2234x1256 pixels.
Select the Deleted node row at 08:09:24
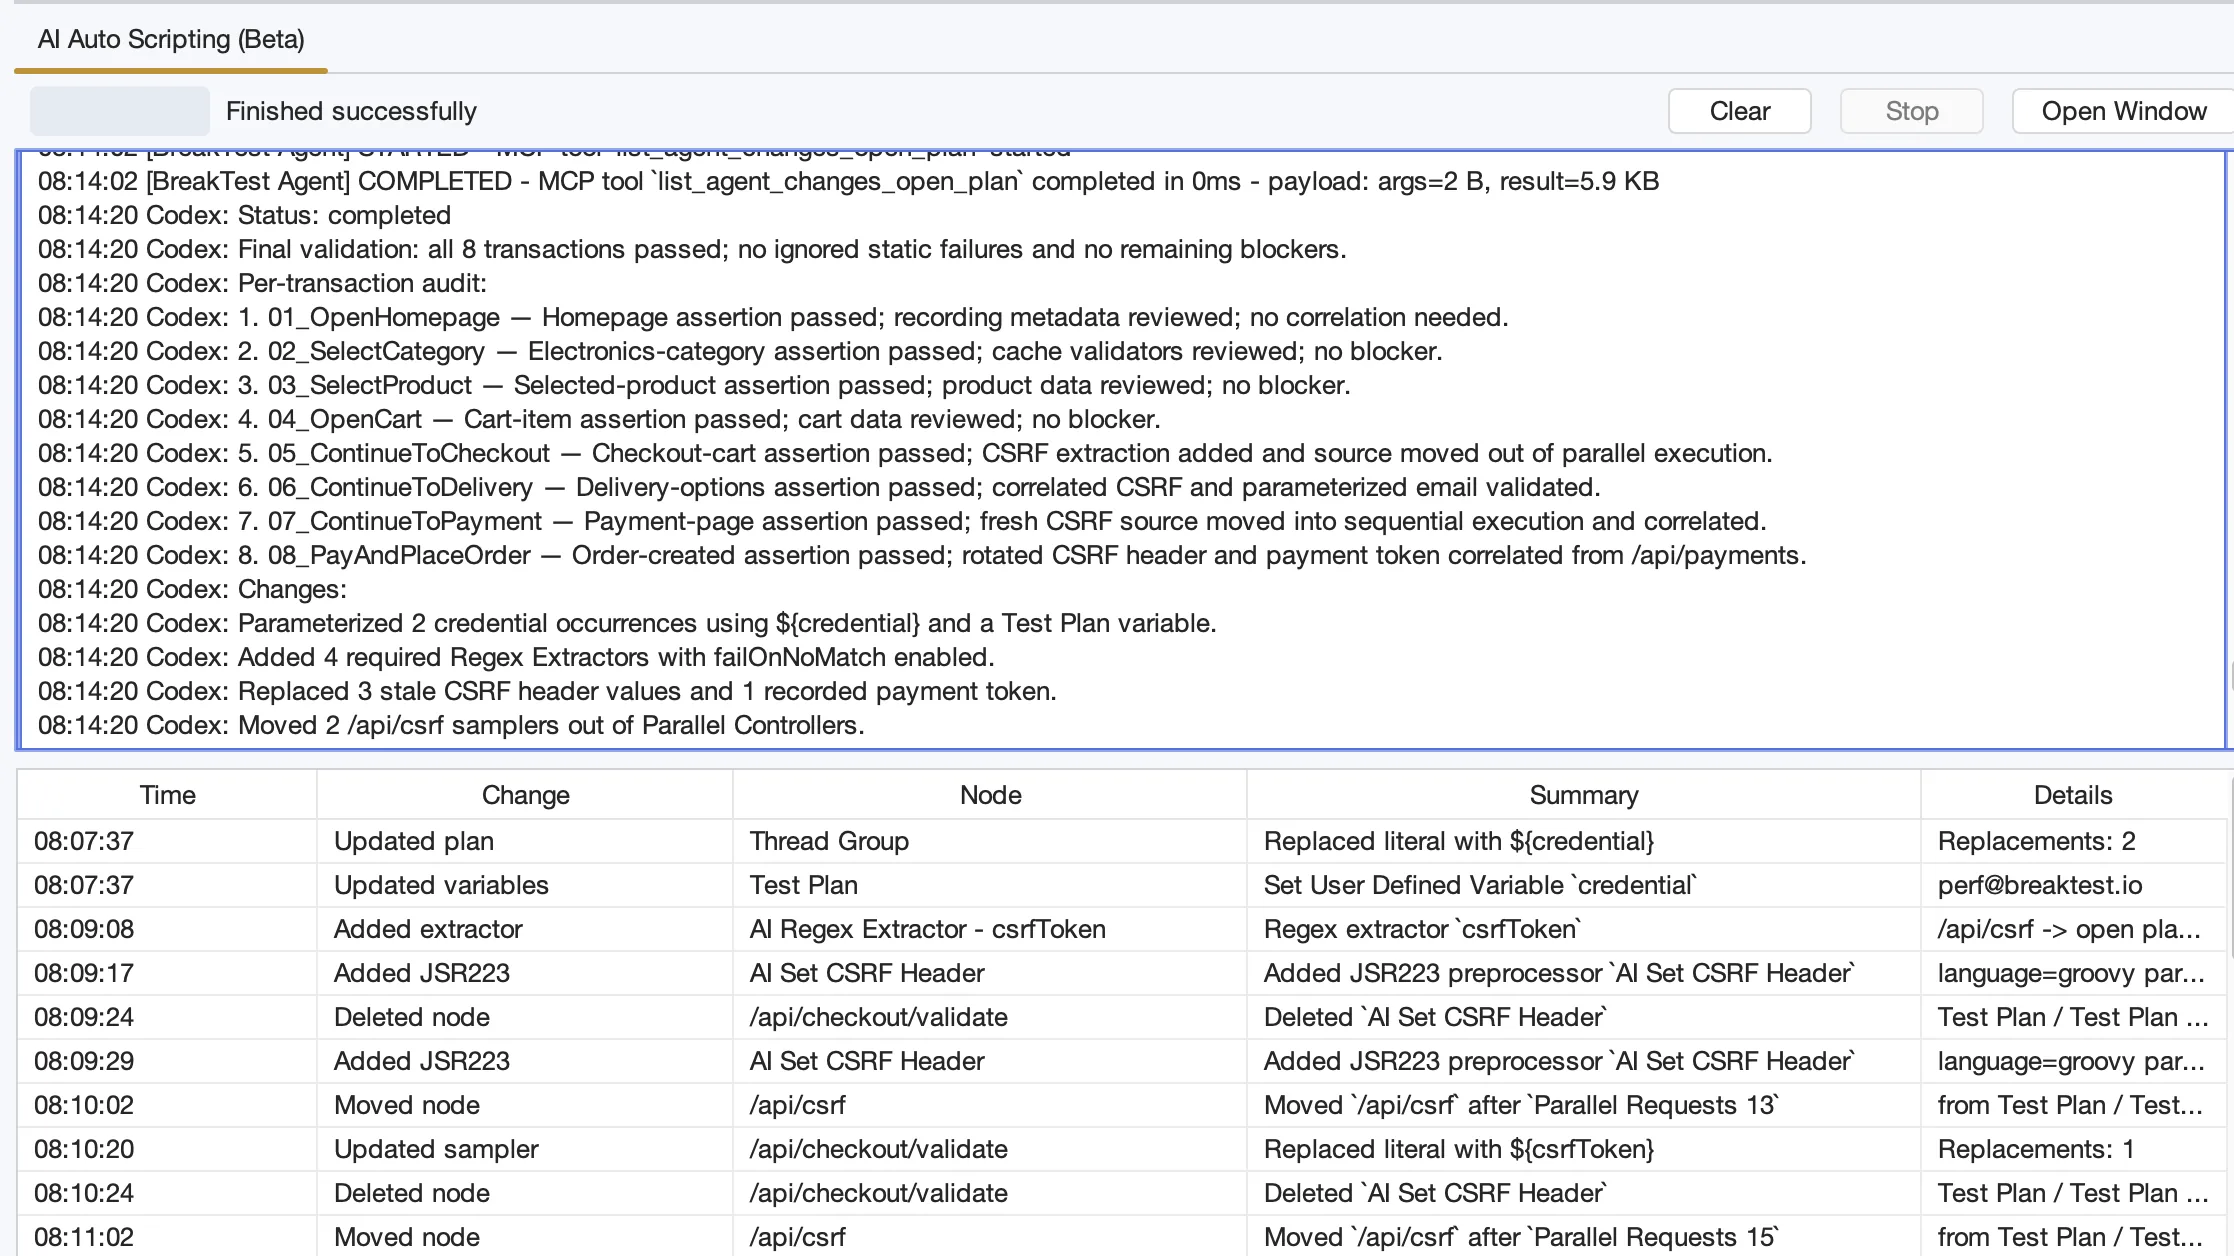click(1122, 1017)
